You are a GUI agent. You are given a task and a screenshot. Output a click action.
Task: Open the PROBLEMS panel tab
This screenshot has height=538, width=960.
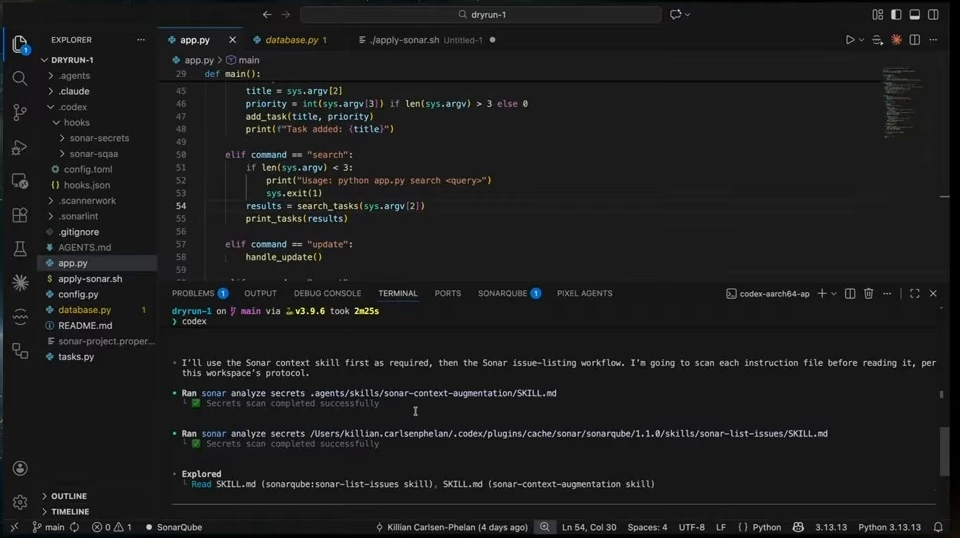(x=200, y=293)
